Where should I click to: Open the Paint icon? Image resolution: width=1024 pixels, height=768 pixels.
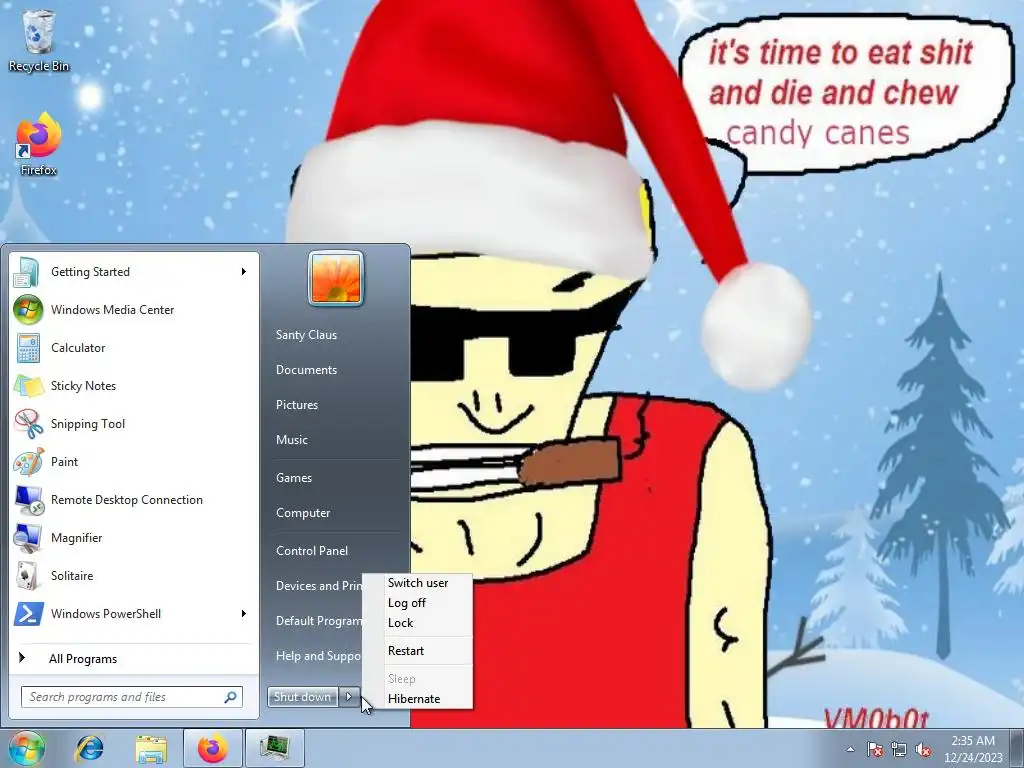[x=28, y=462]
